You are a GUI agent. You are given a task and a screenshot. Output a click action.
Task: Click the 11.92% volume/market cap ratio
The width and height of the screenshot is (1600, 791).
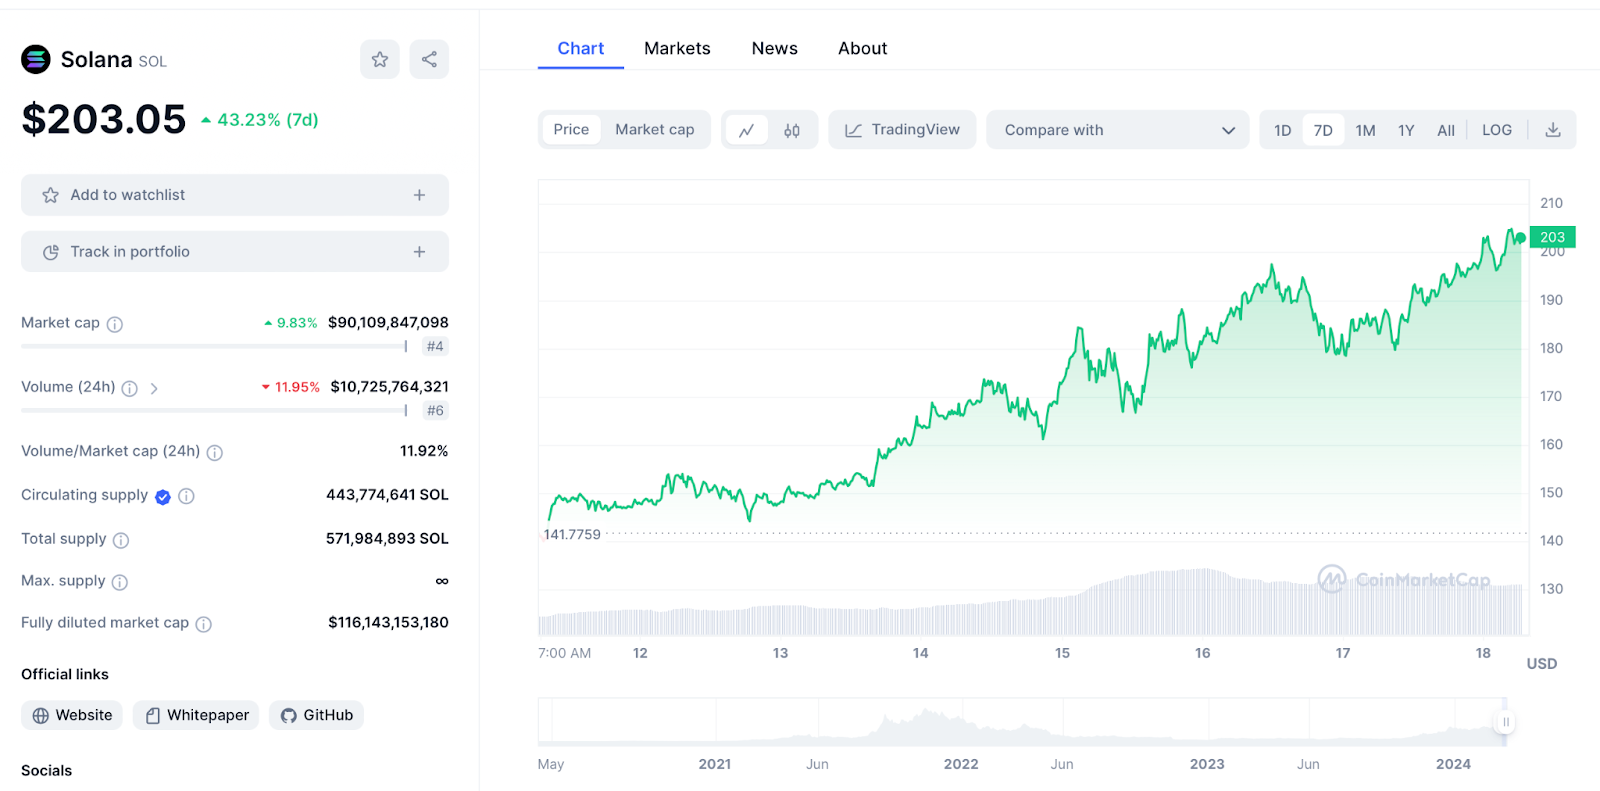(x=424, y=451)
